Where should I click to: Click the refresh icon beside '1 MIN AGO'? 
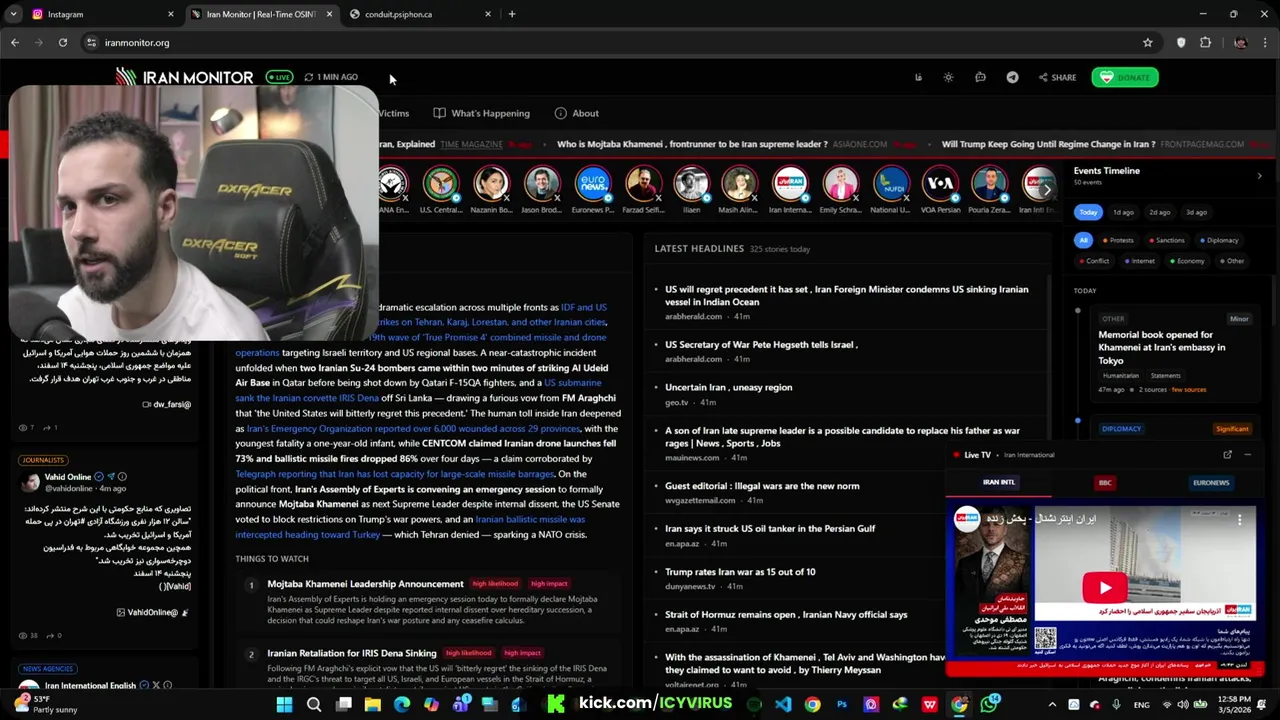point(309,77)
